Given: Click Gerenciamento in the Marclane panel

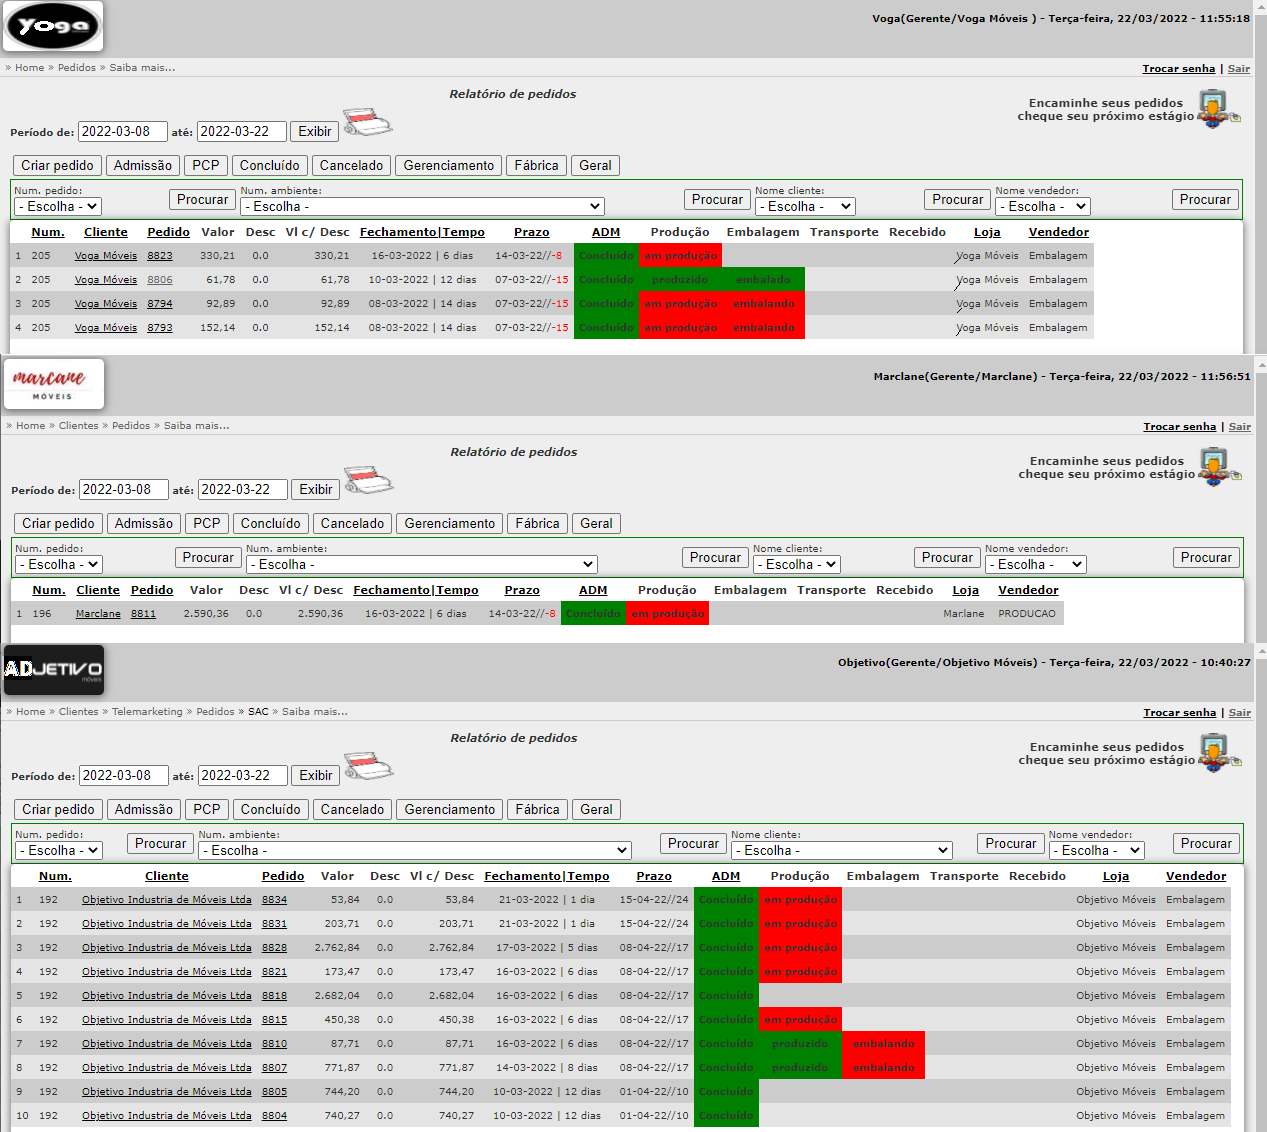Looking at the screenshot, I should pyautogui.click(x=450, y=524).
